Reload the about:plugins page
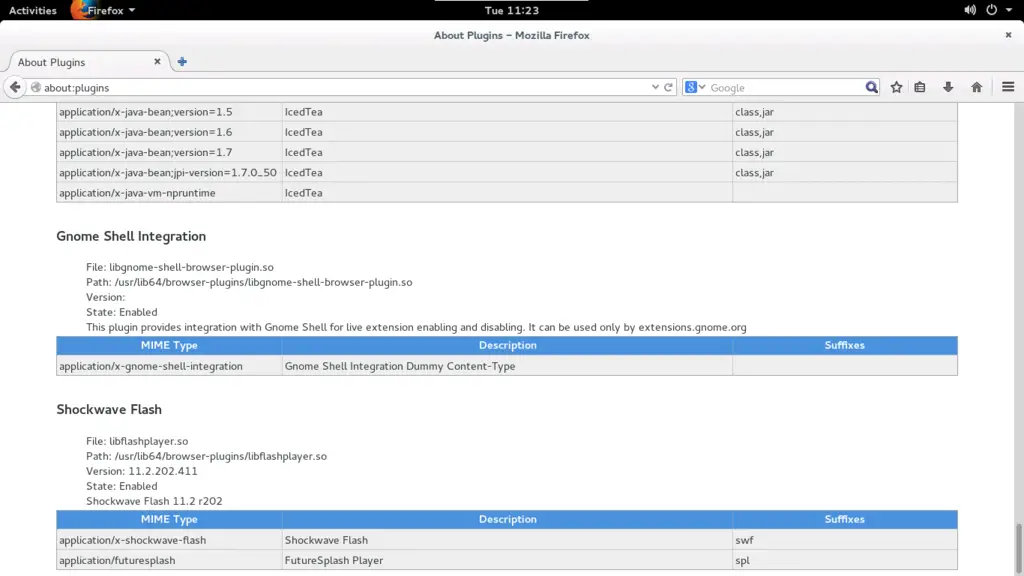 coord(668,88)
